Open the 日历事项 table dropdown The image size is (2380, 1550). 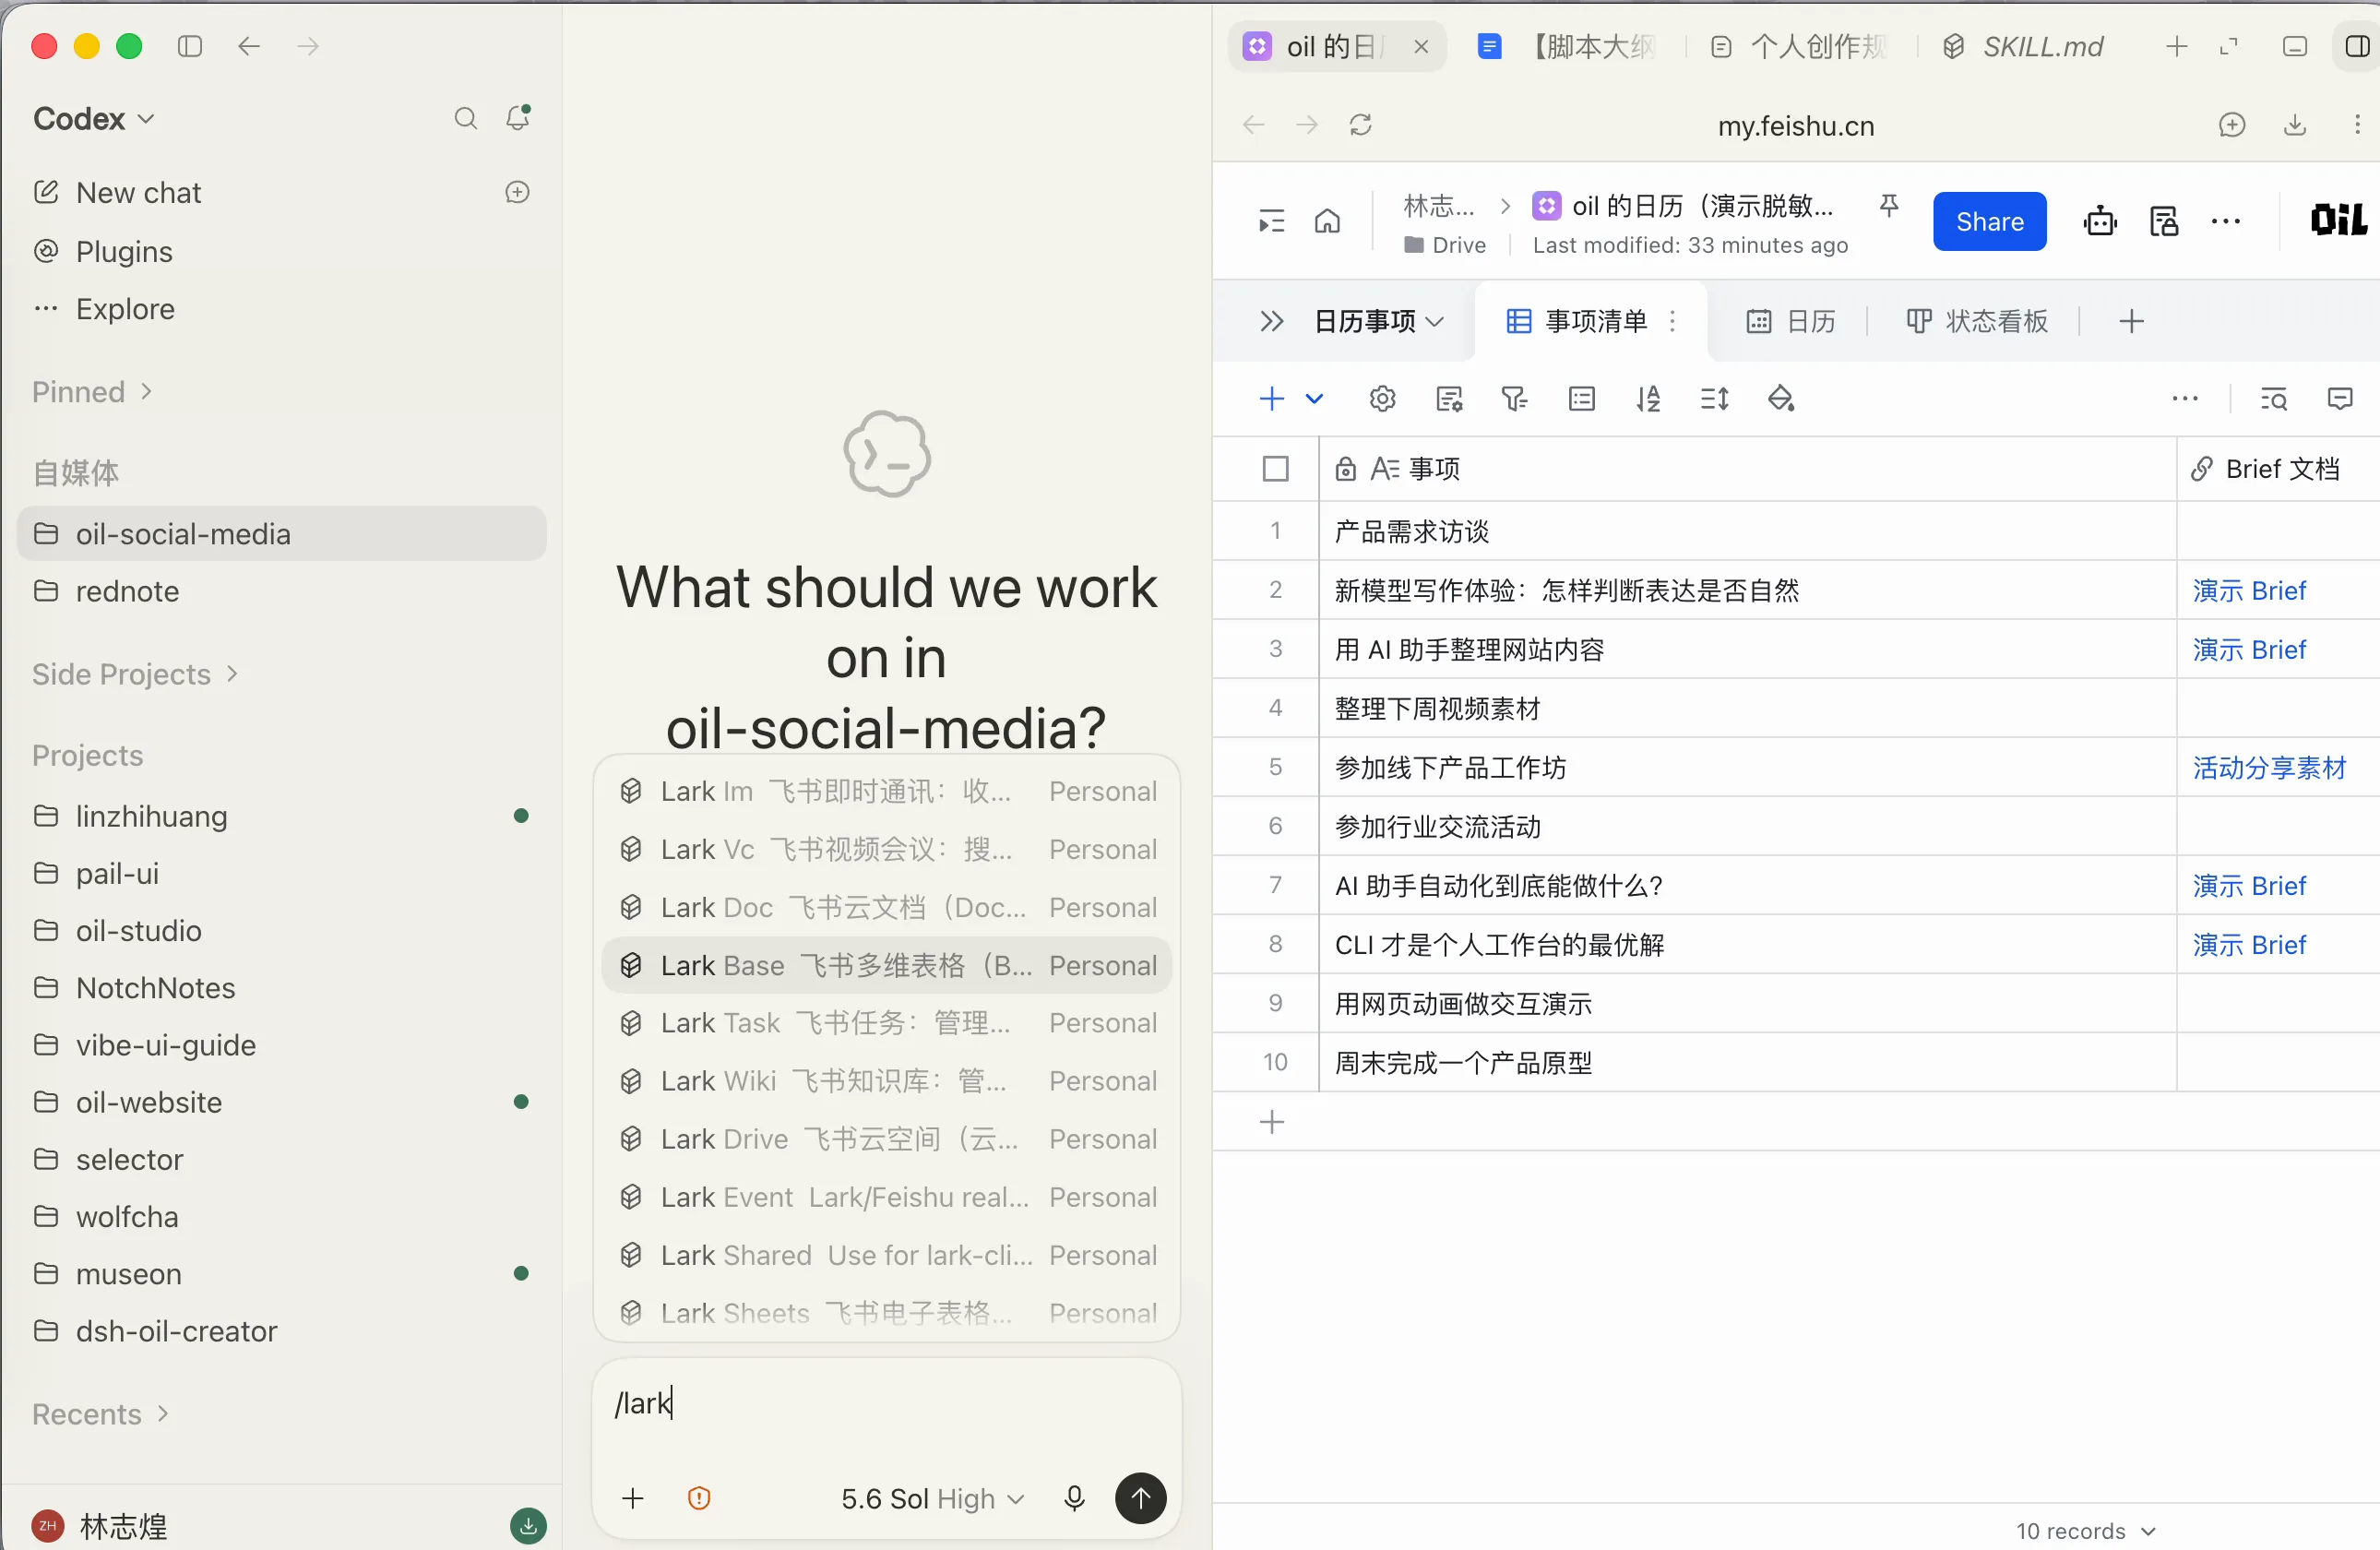point(1379,321)
